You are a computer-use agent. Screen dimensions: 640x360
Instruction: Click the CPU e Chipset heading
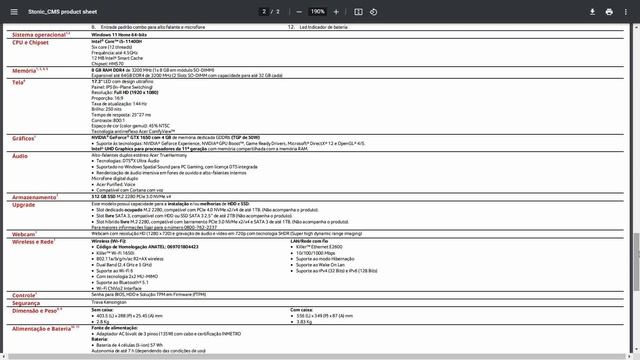(x=30, y=42)
